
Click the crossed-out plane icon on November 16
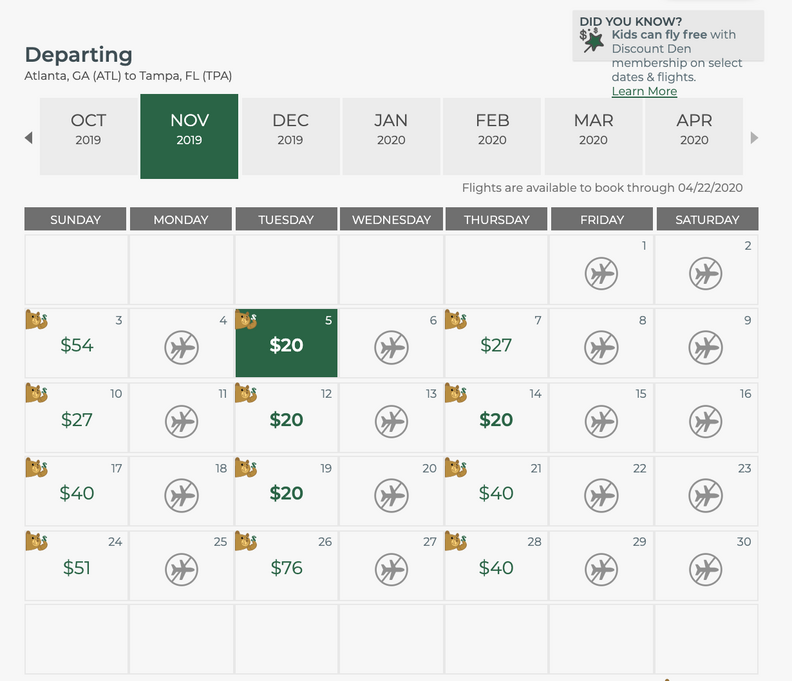pos(706,421)
